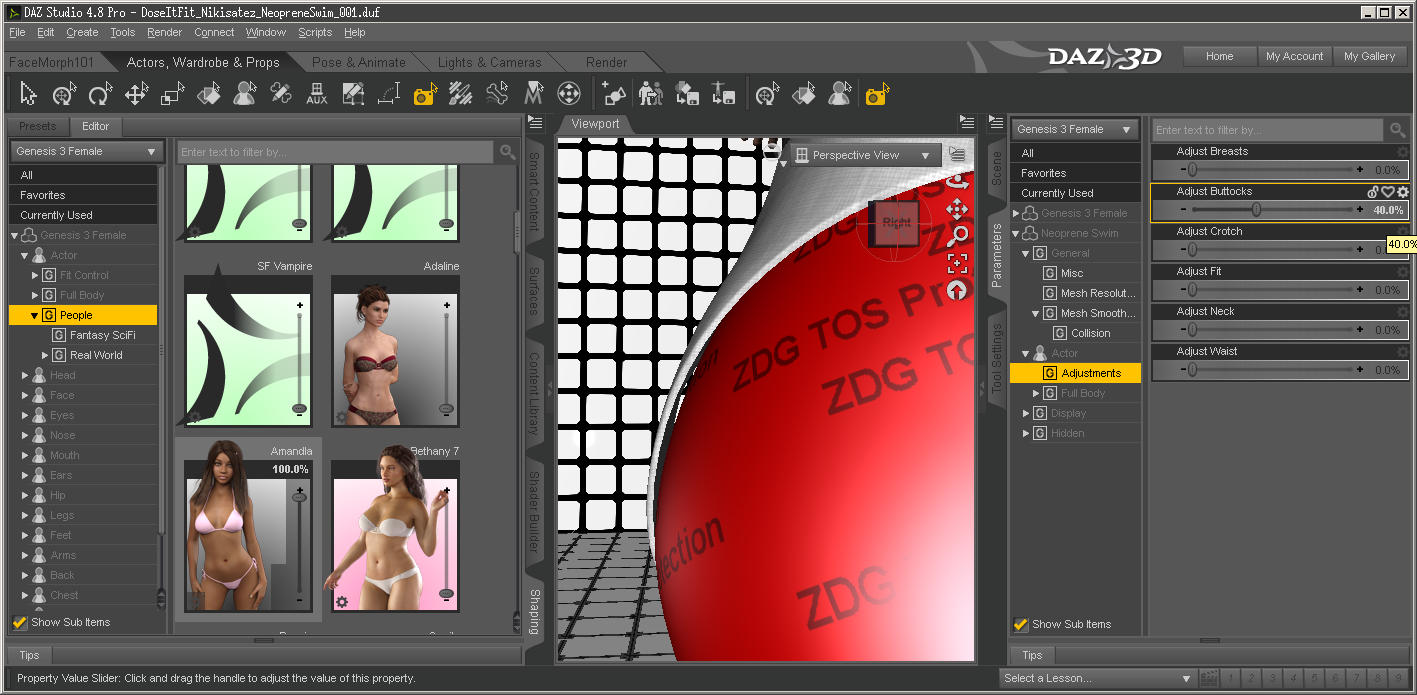The height and width of the screenshot is (695, 1417).
Task: Toggle Show Sub Items in Shaping pane
Action: pos(19,622)
